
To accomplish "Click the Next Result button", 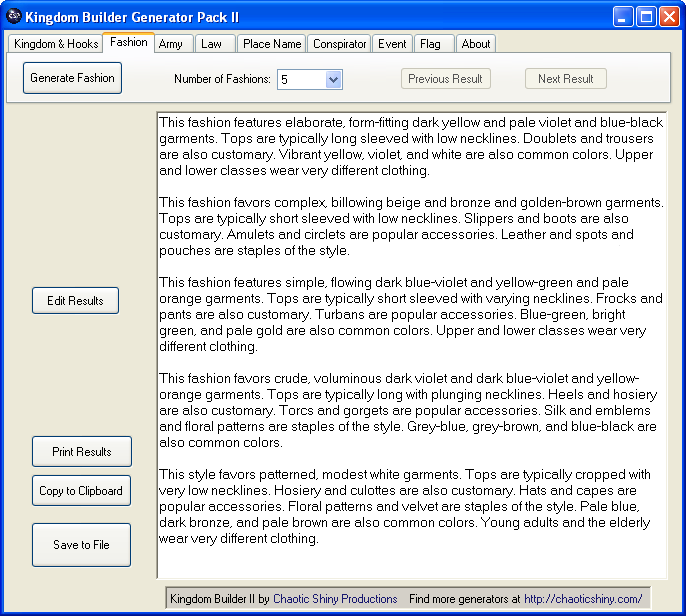I will coord(566,79).
